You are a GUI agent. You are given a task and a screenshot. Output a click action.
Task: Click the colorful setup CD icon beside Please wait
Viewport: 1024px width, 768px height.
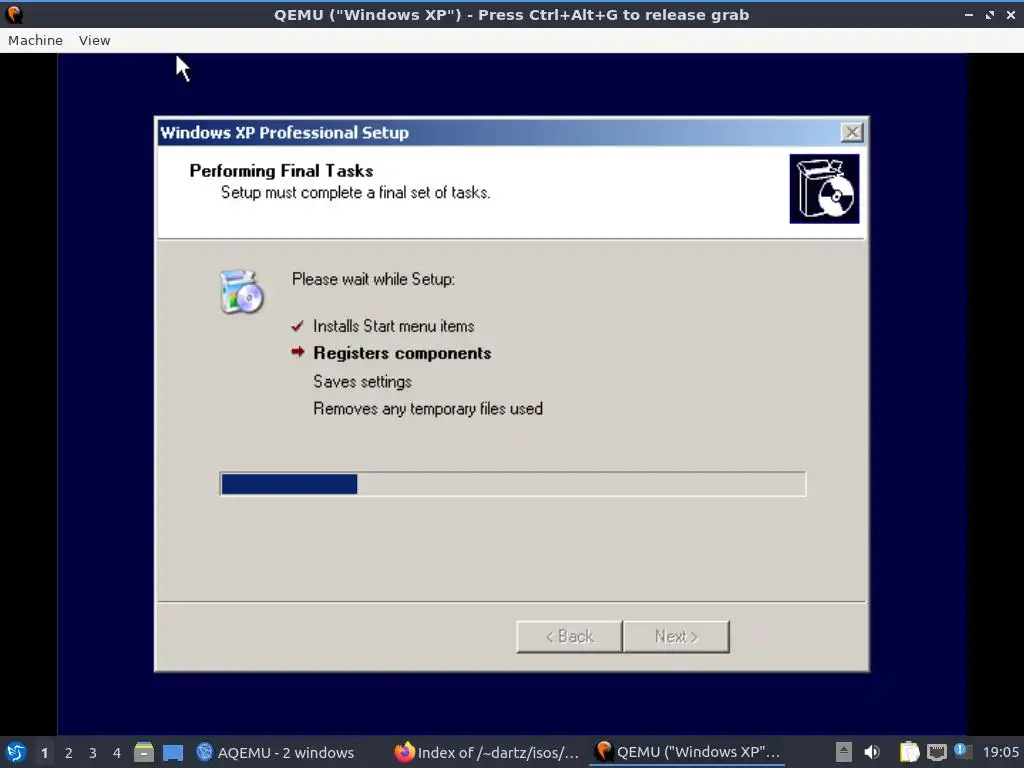point(242,292)
